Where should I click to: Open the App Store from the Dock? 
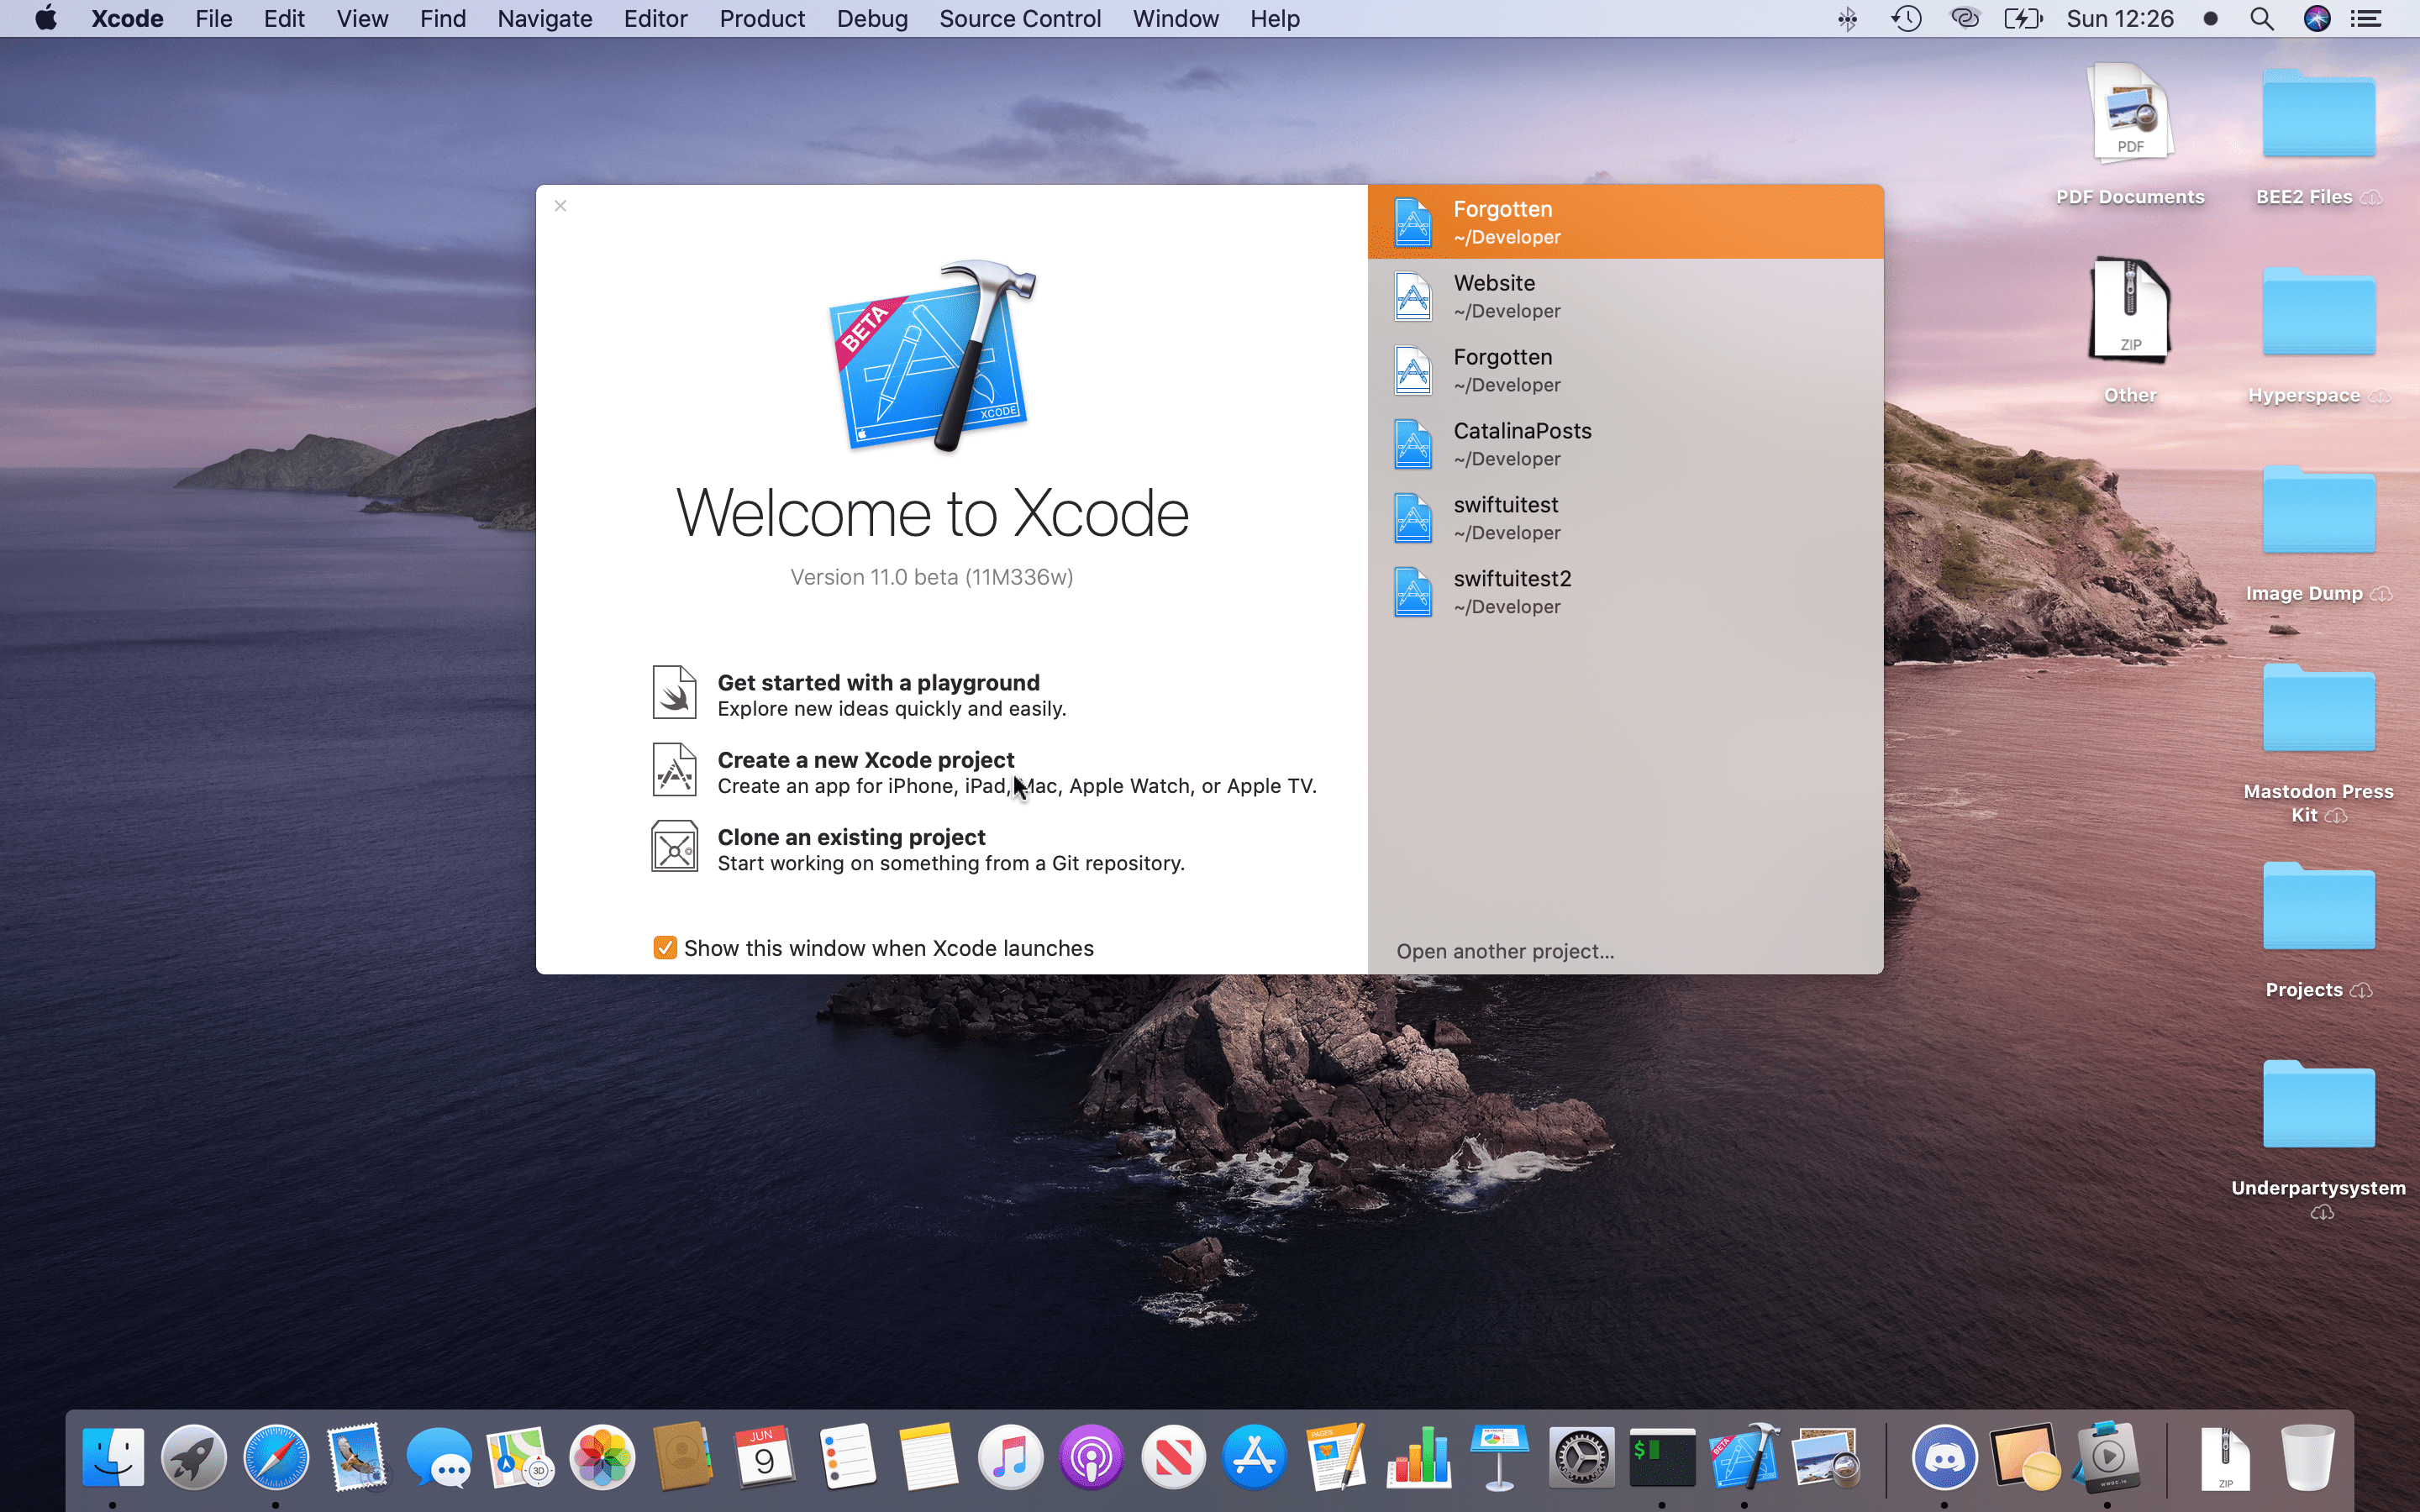coord(1255,1456)
